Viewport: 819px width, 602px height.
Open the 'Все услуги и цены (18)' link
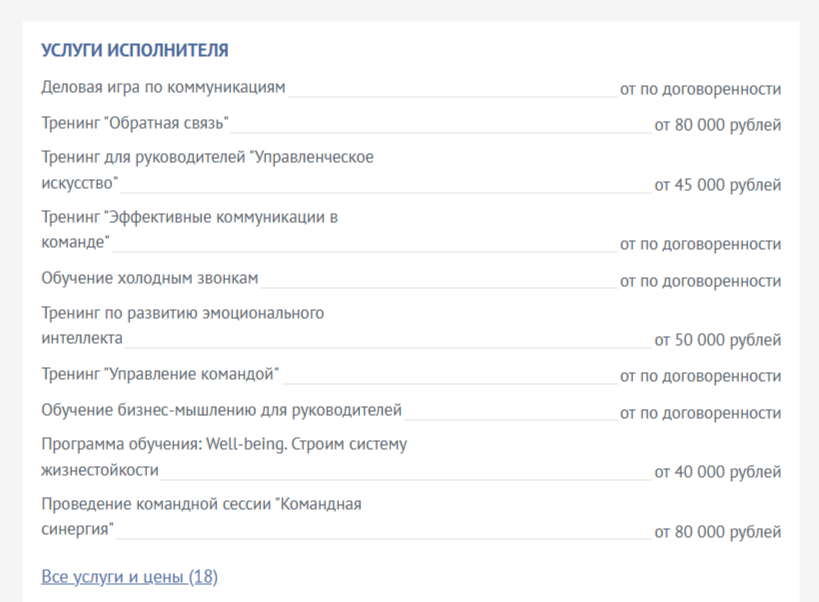(x=129, y=577)
